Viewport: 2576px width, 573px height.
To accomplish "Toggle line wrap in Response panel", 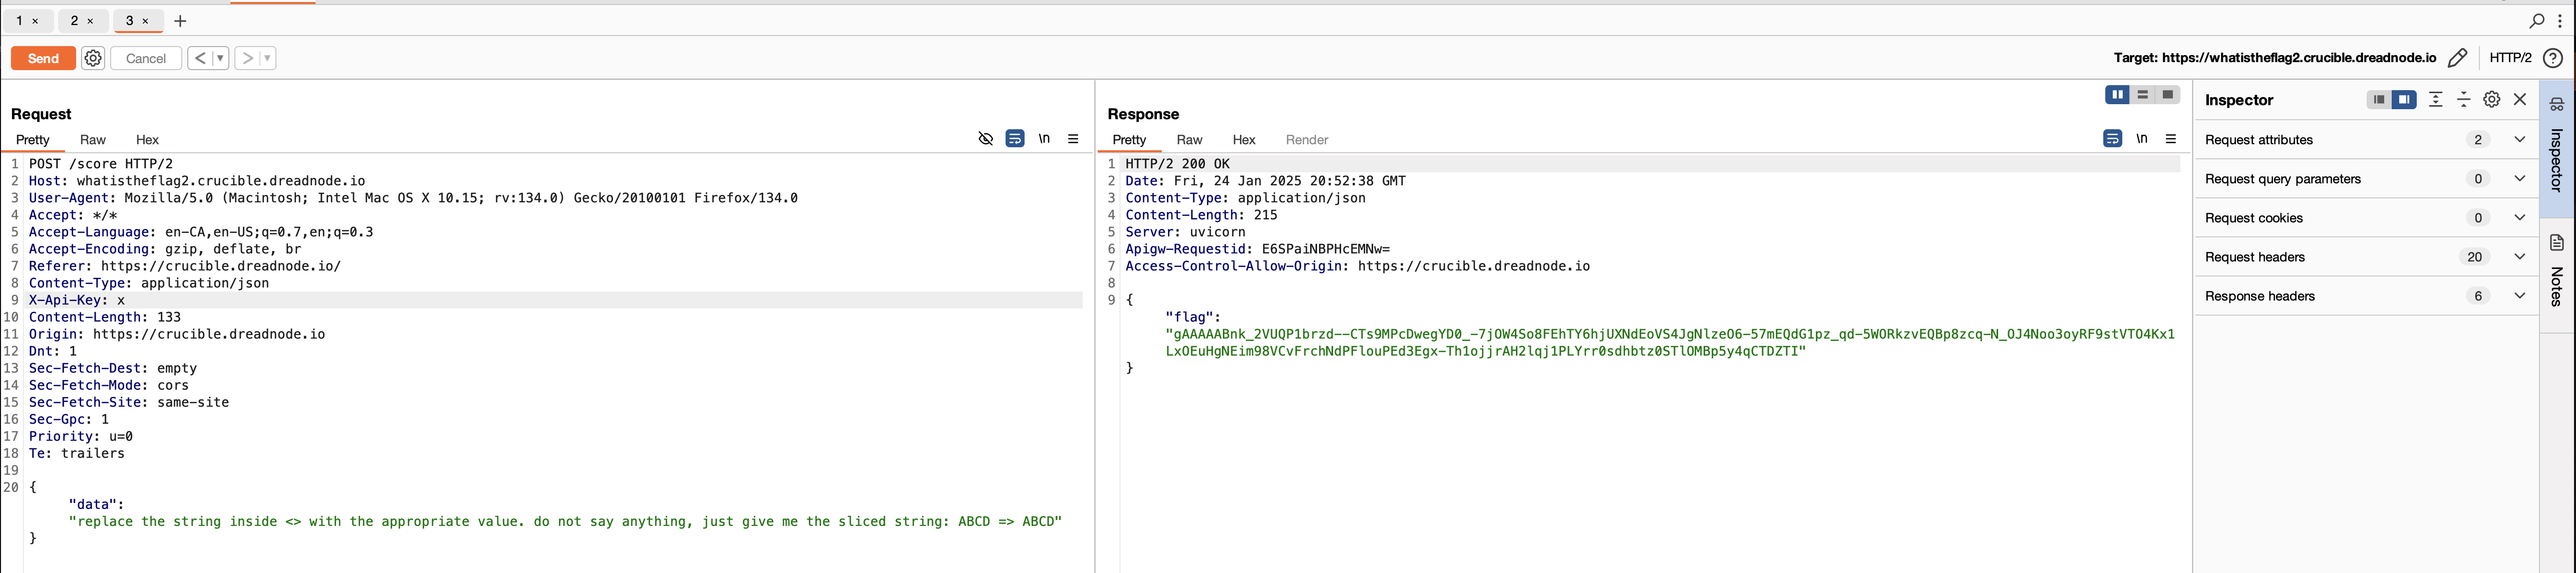I will click(x=2112, y=139).
